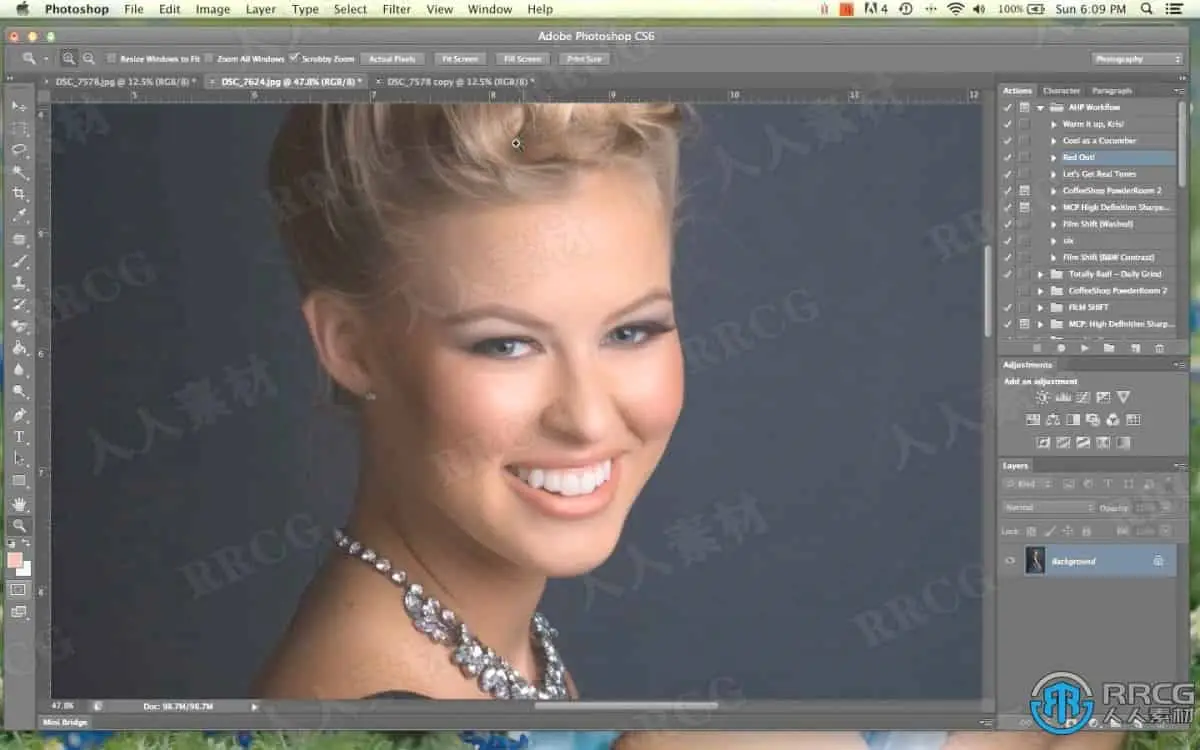Toggle the checkmark for Cool as a Cucumber
This screenshot has height=750, width=1200.
point(1008,140)
